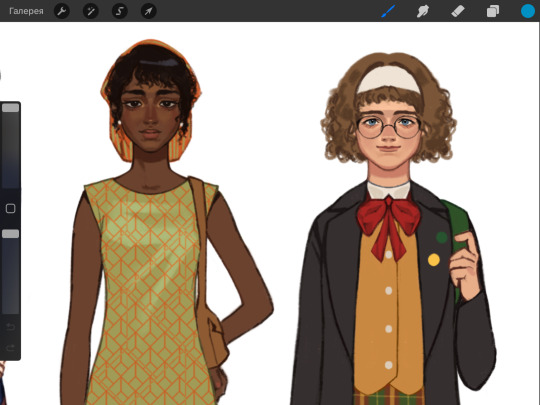Viewport: 540px width, 405px height.
Task: Open the Layers panel
Action: (493, 11)
